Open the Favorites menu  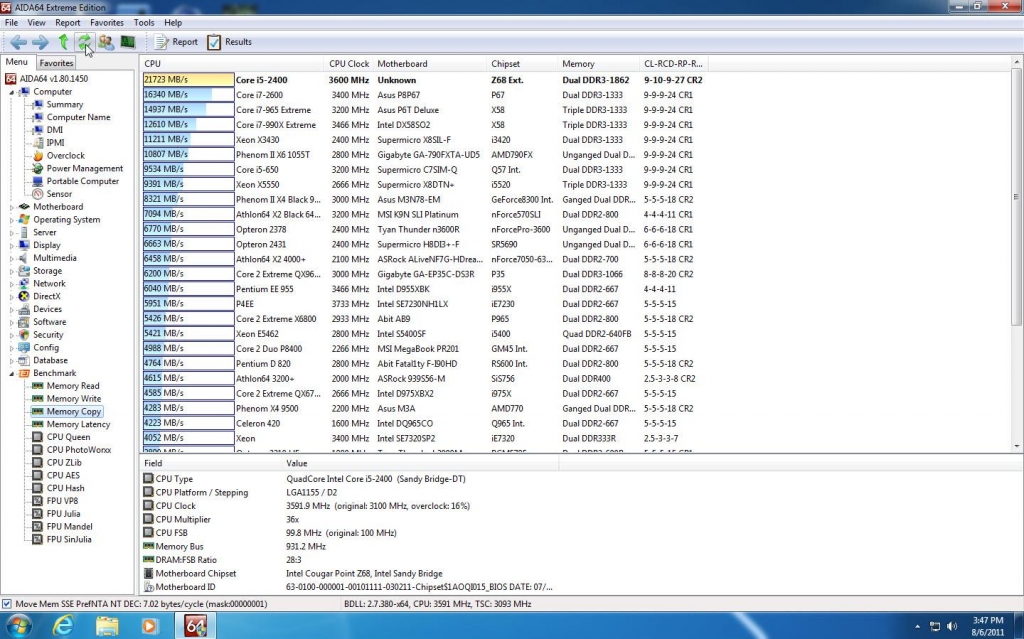point(107,22)
